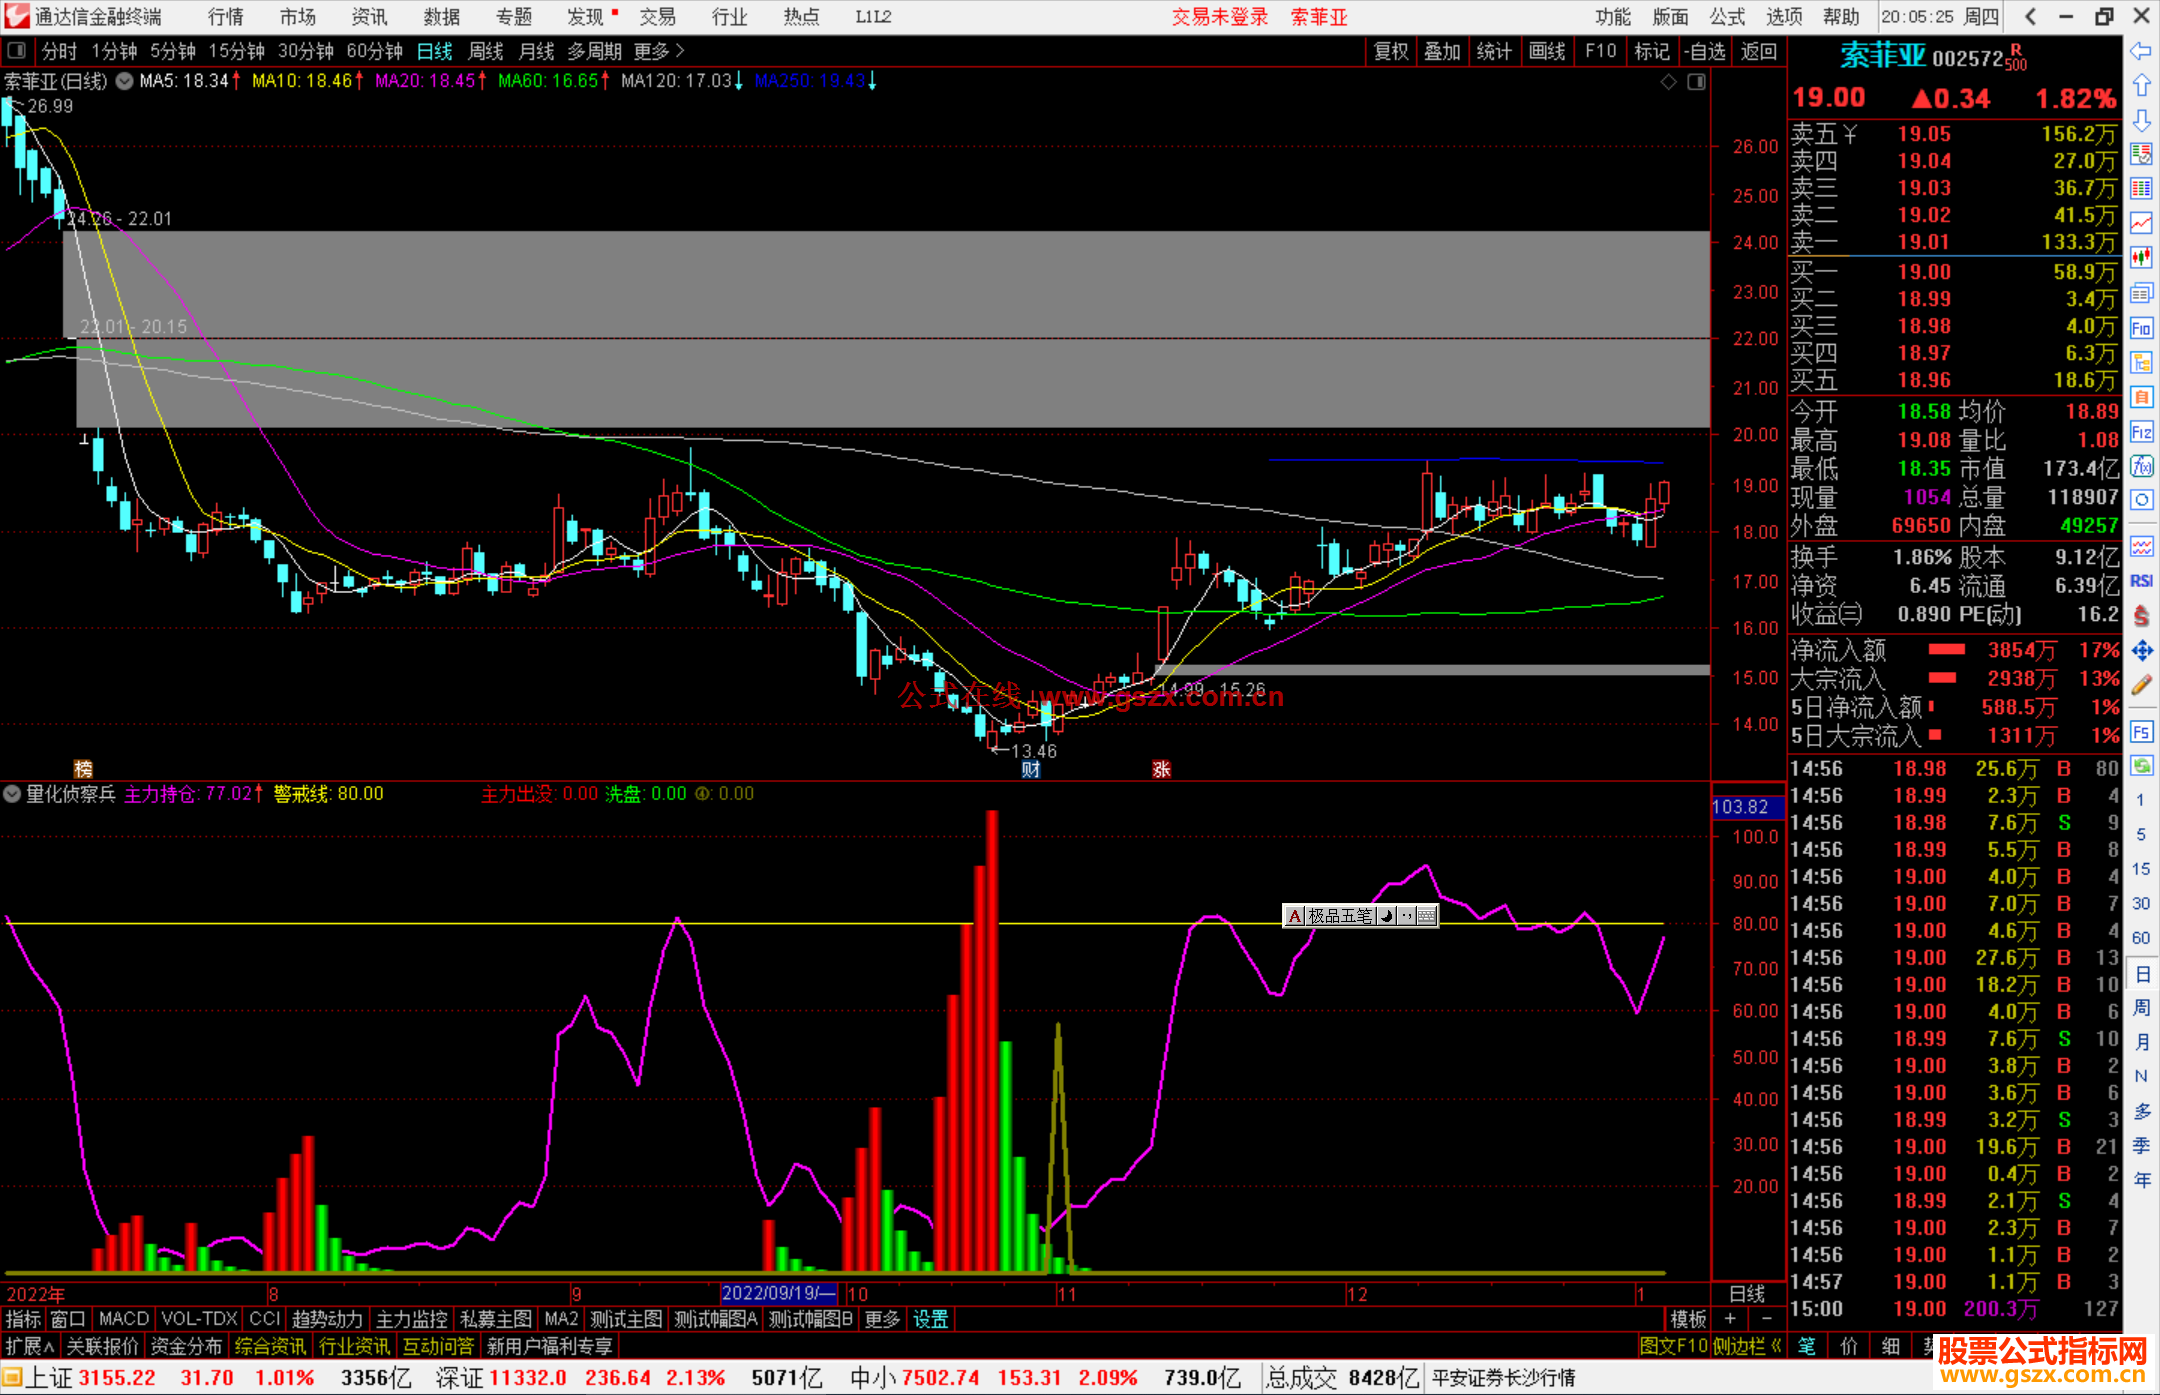This screenshot has height=1395, width=2160.
Task: Click the F12 sidebar icon
Action: [2141, 432]
